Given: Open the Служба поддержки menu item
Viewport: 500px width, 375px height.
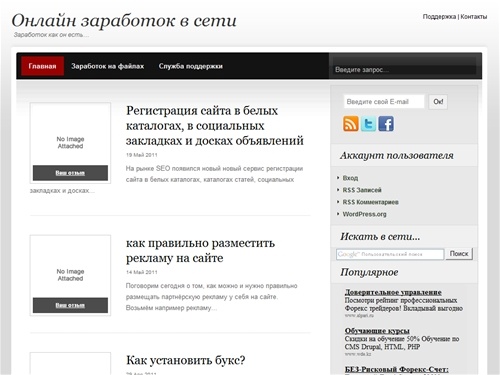Looking at the screenshot, I should 190,66.
